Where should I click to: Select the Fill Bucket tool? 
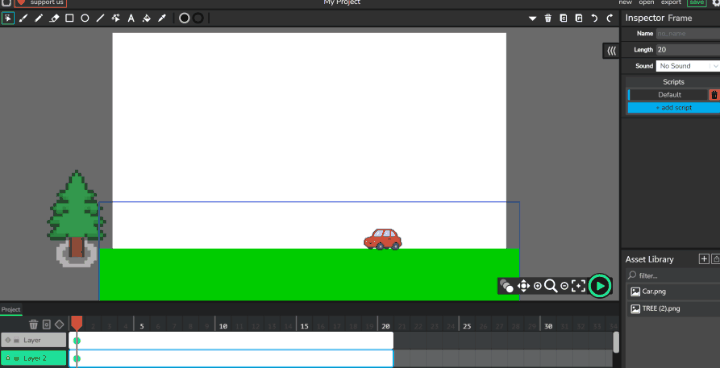pos(146,18)
